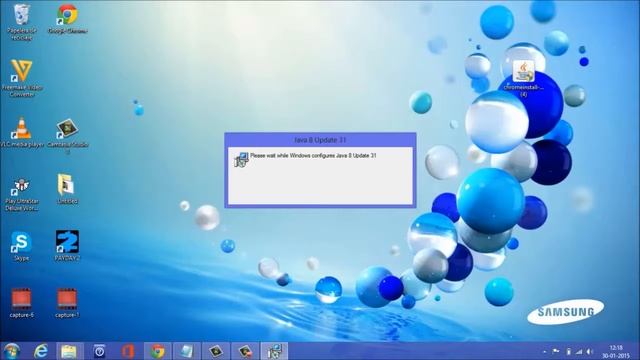The width and height of the screenshot is (640, 360).
Task: Open the clock showing 12:18
Action: [x=616, y=351]
